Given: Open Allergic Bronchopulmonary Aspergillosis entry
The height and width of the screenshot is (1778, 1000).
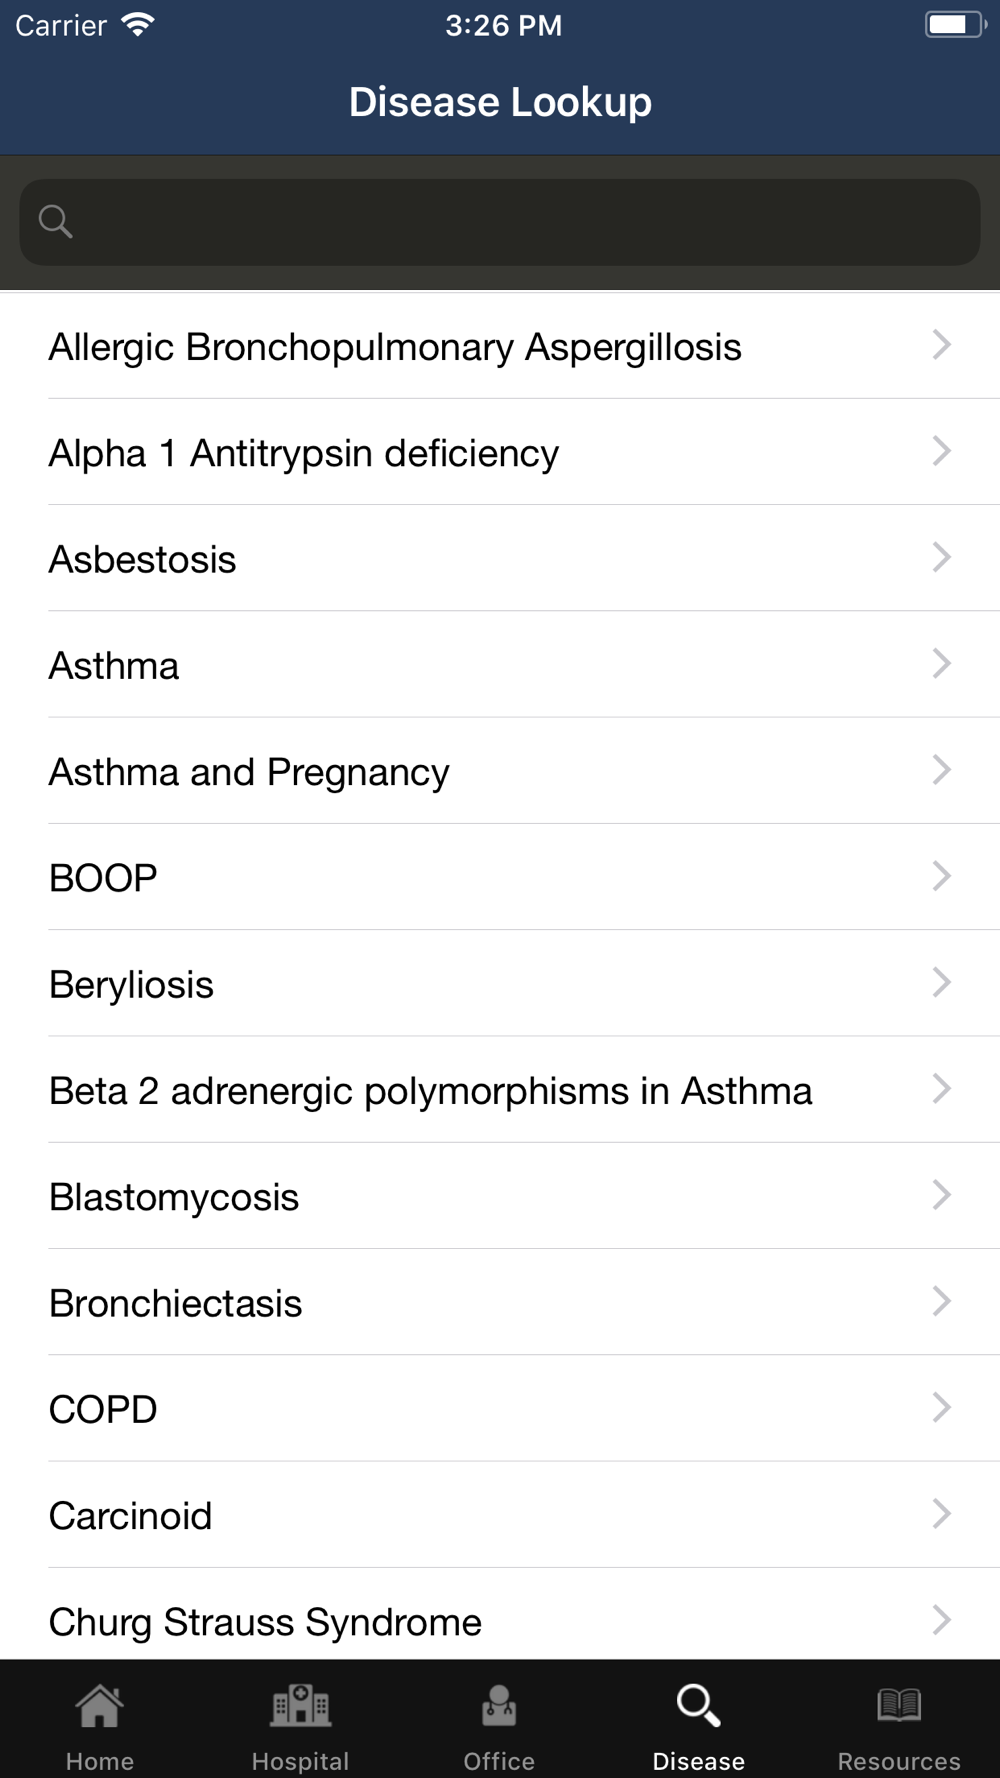Looking at the screenshot, I should pyautogui.click(x=395, y=347).
